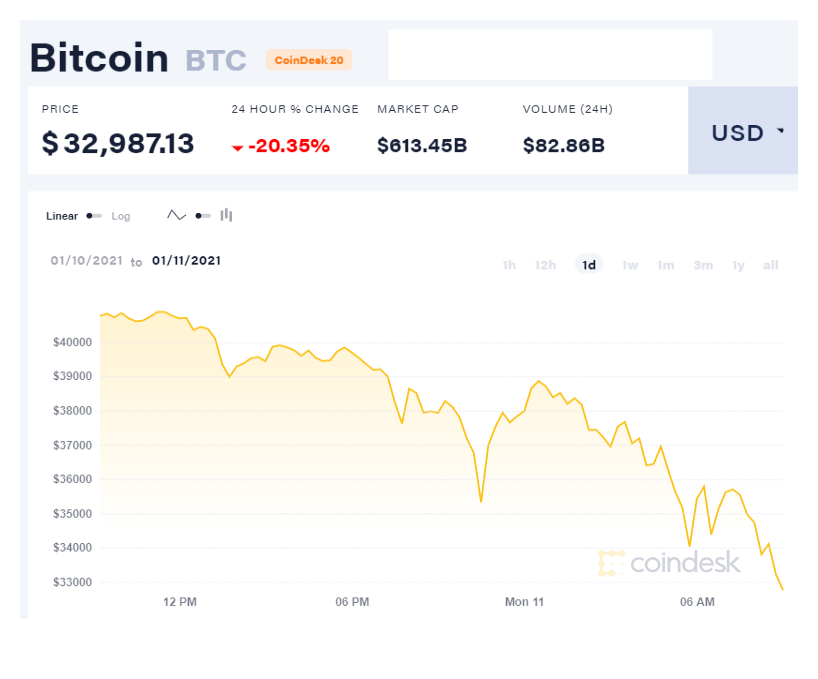818x679 pixels.
Task: Choose the Linear scale label
Action: pyautogui.click(x=62, y=216)
